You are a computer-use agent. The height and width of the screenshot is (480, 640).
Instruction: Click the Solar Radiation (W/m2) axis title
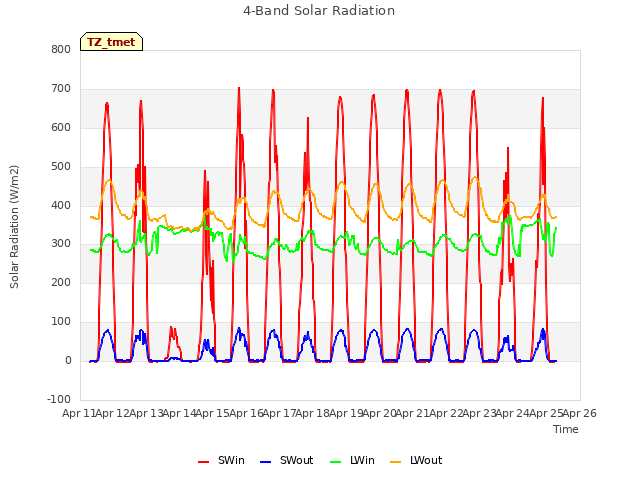click(x=14, y=227)
